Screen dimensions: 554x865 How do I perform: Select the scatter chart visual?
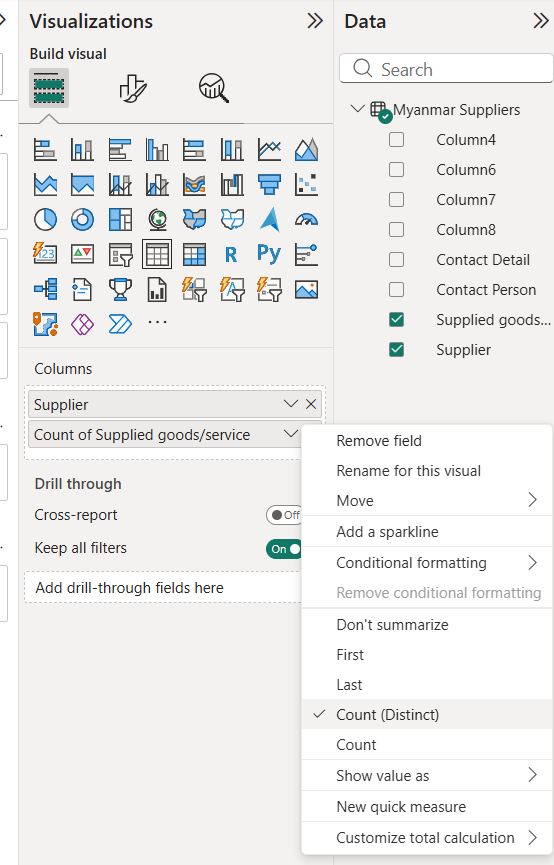tap(306, 185)
